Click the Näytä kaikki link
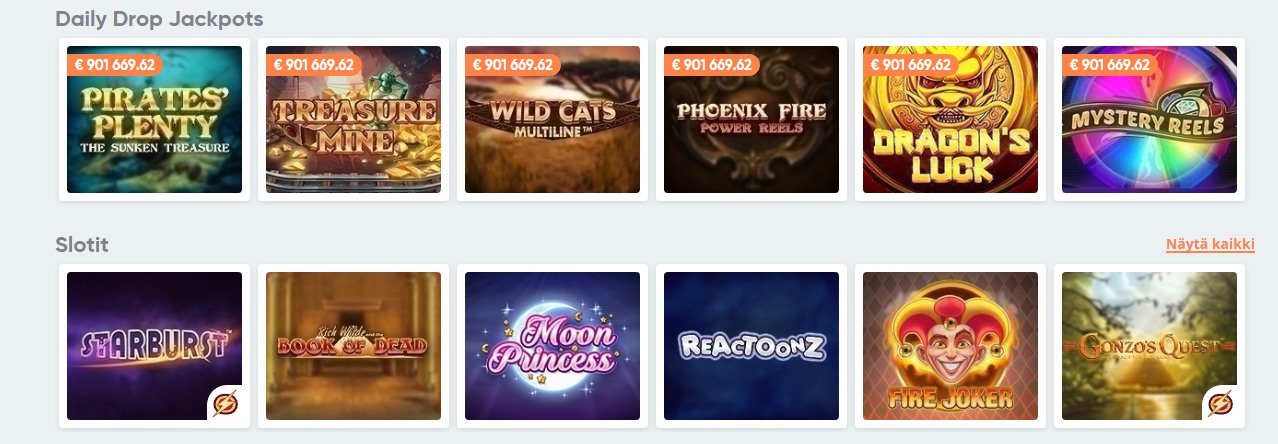The image size is (1278, 444). pos(1210,244)
